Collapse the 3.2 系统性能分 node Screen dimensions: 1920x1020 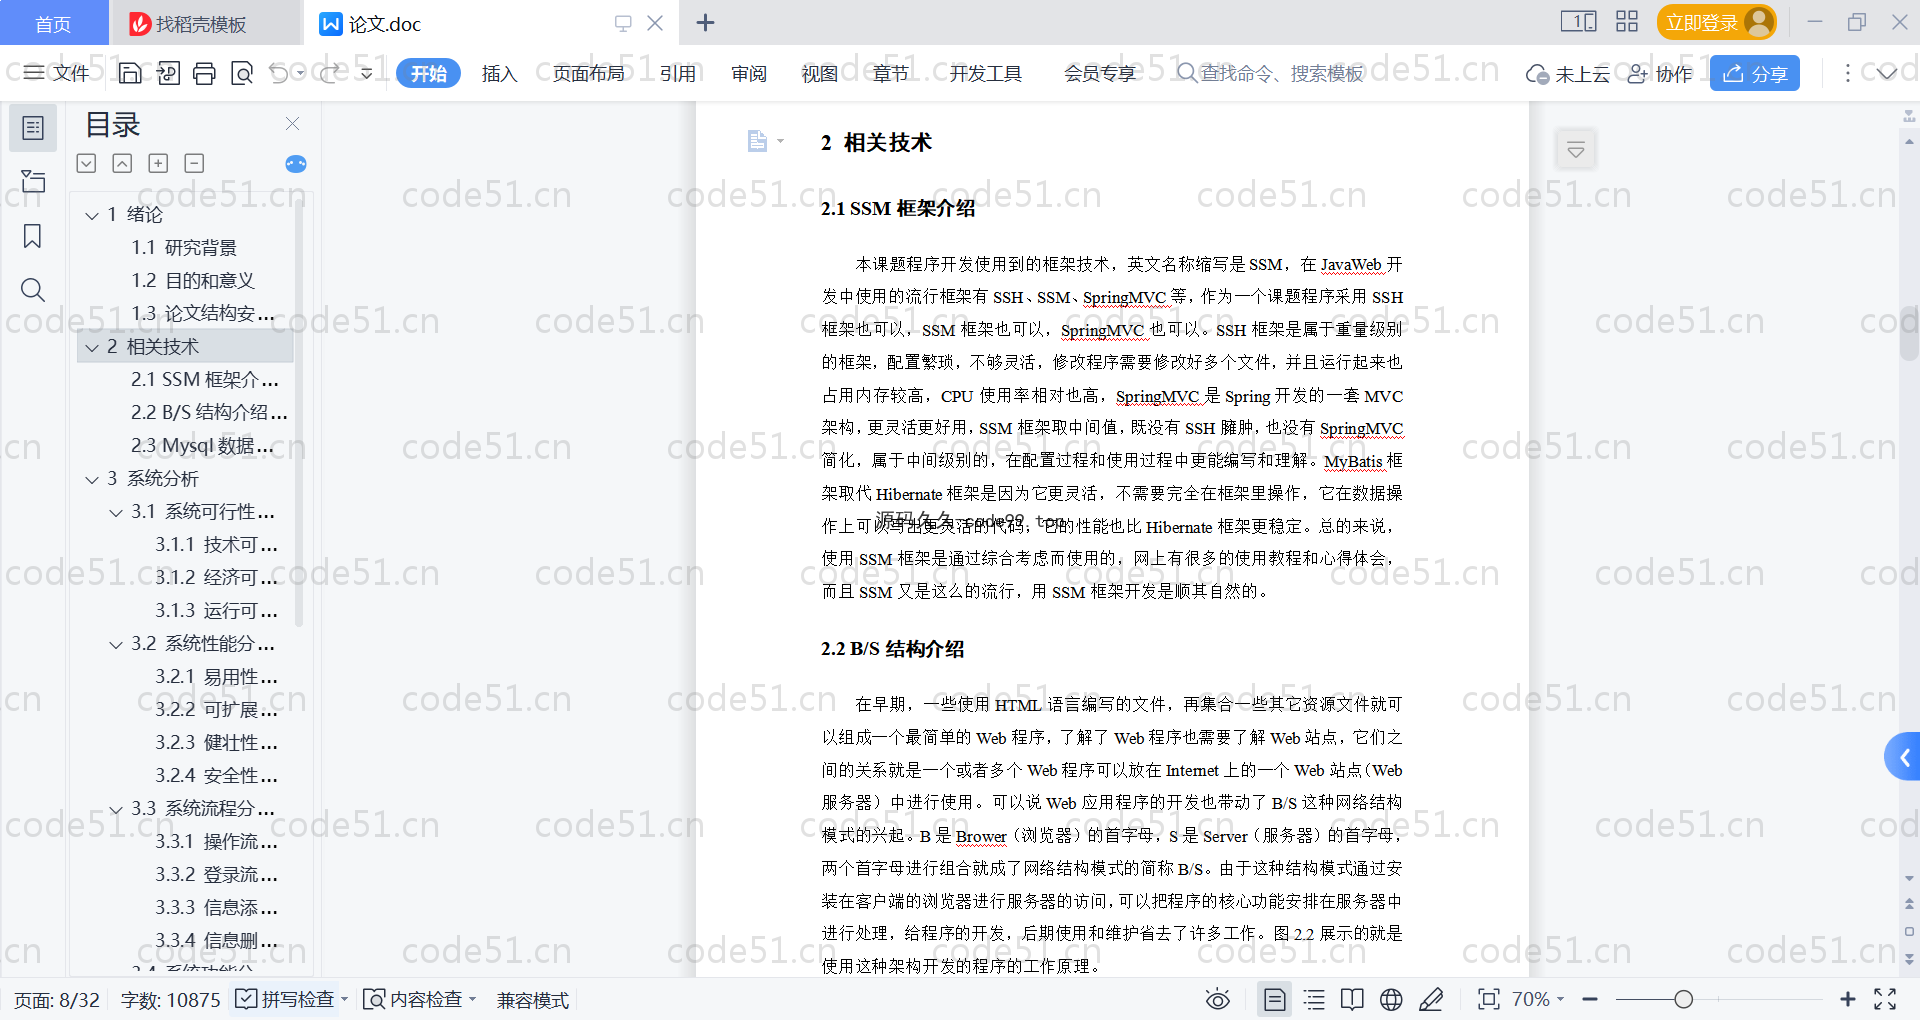tap(116, 644)
